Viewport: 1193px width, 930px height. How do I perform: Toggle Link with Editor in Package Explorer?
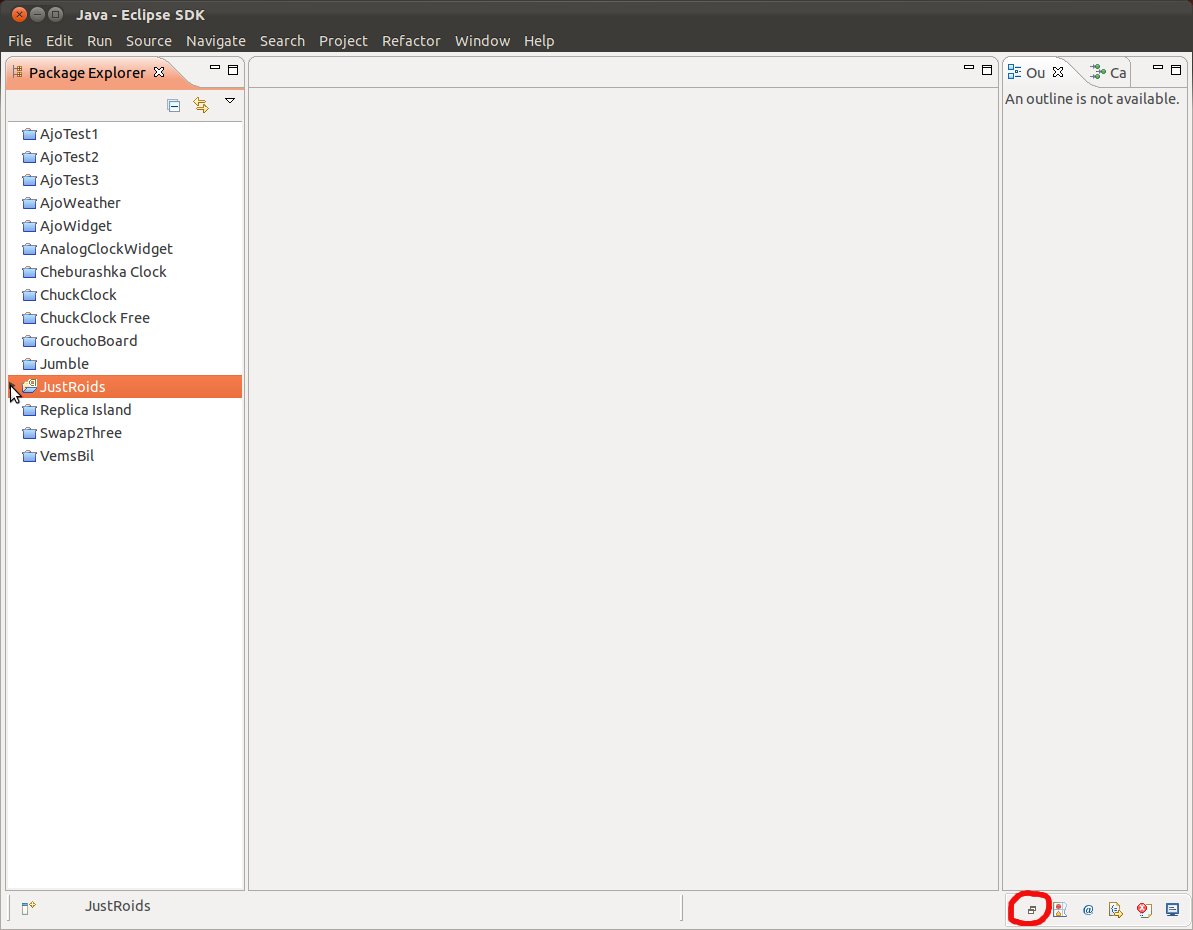[201, 105]
